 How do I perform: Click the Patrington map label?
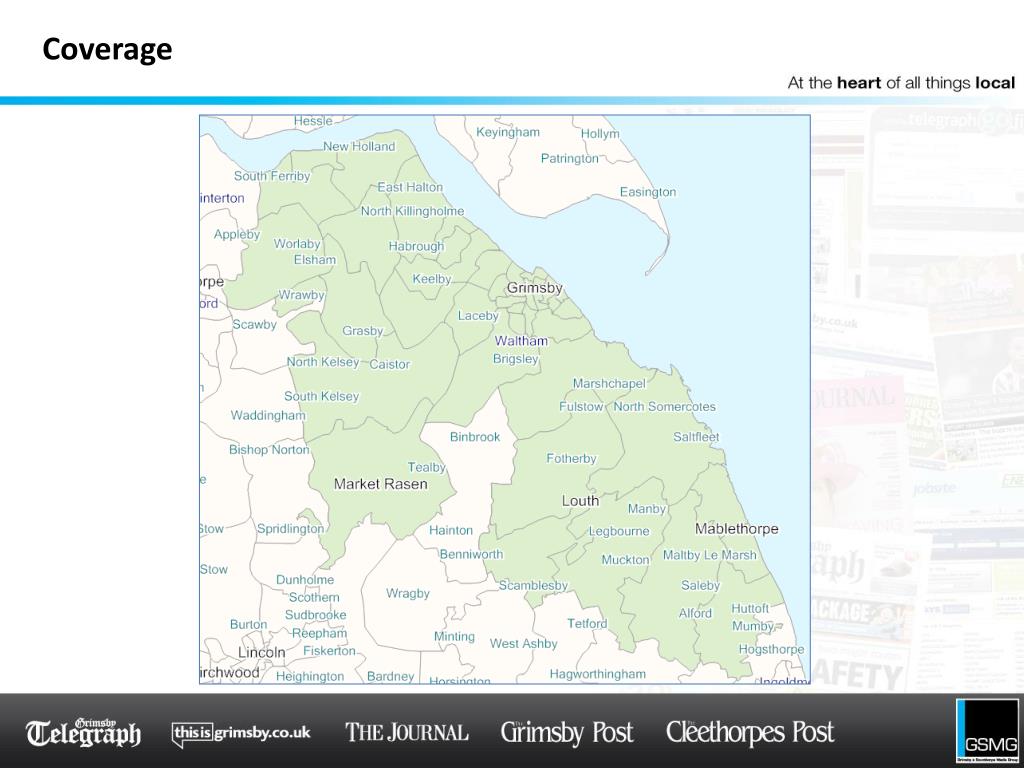click(569, 159)
